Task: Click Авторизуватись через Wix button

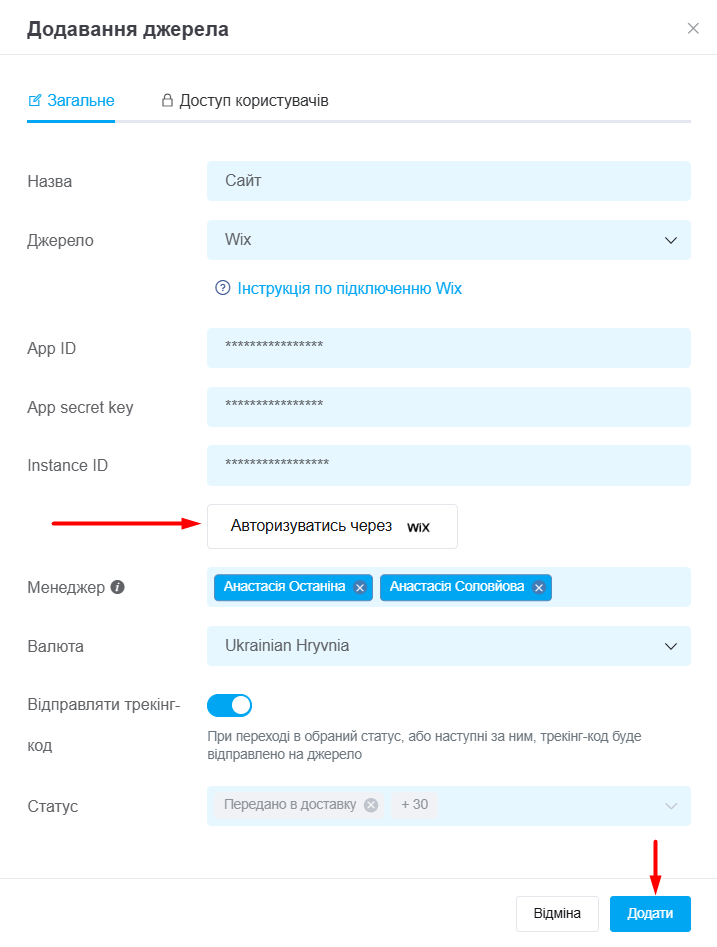Action: pyautogui.click(x=332, y=526)
